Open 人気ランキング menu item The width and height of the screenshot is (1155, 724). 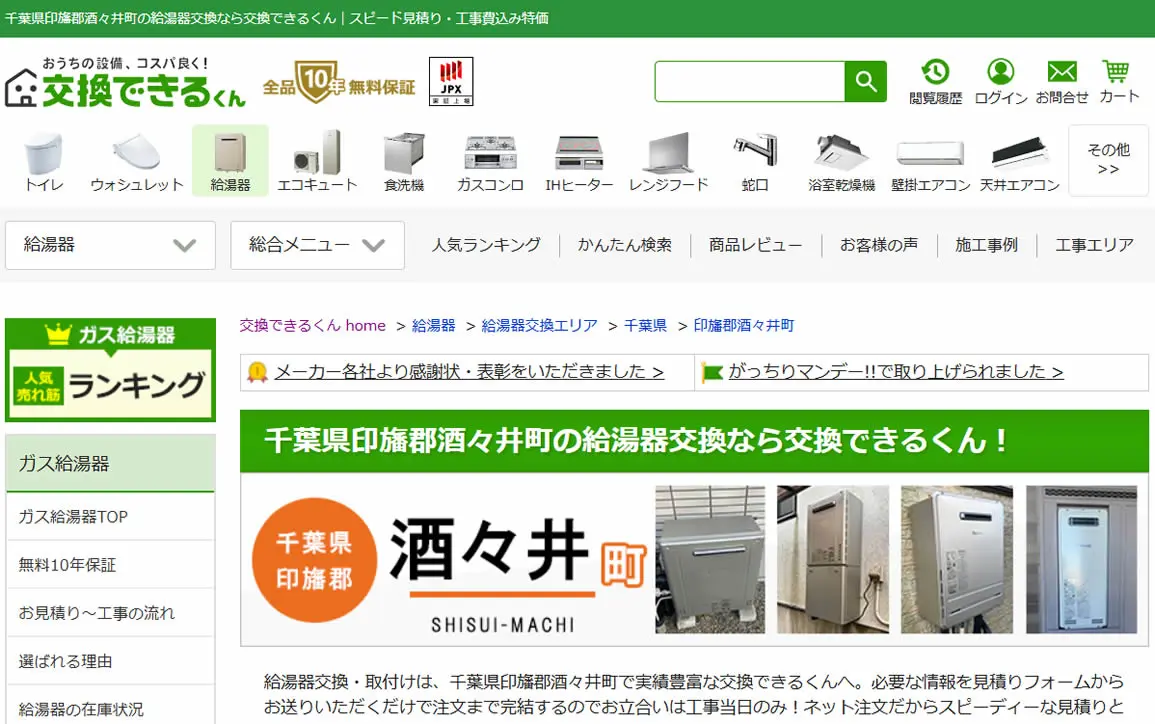pyautogui.click(x=486, y=245)
